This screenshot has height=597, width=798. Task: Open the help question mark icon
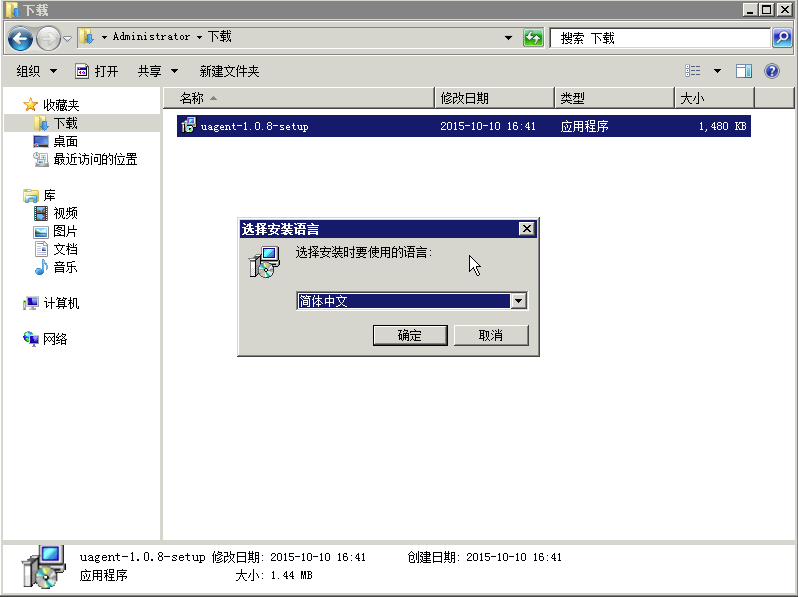click(772, 71)
